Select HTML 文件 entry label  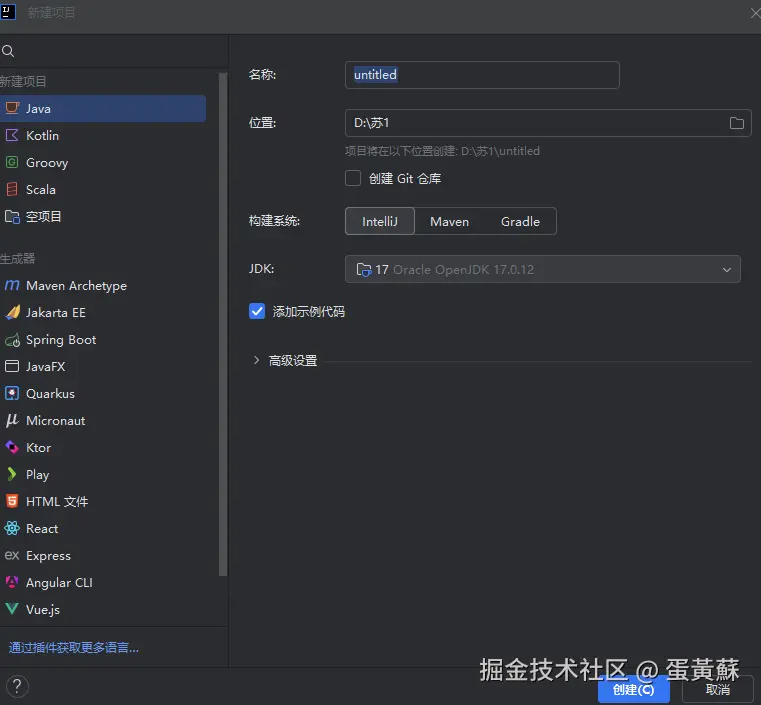coord(57,501)
